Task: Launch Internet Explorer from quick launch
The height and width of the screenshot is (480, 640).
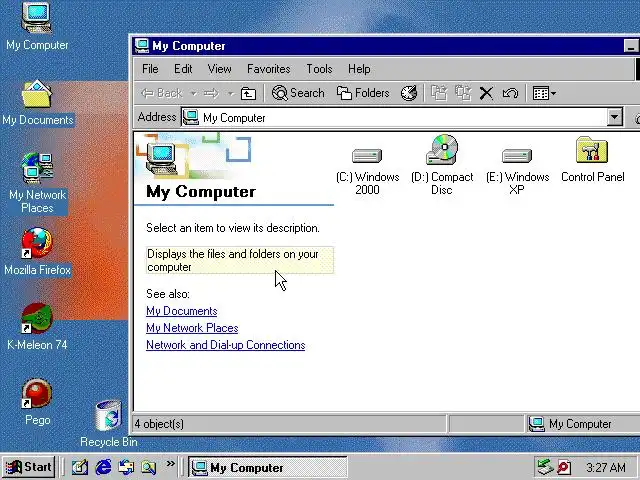Action: [x=103, y=467]
